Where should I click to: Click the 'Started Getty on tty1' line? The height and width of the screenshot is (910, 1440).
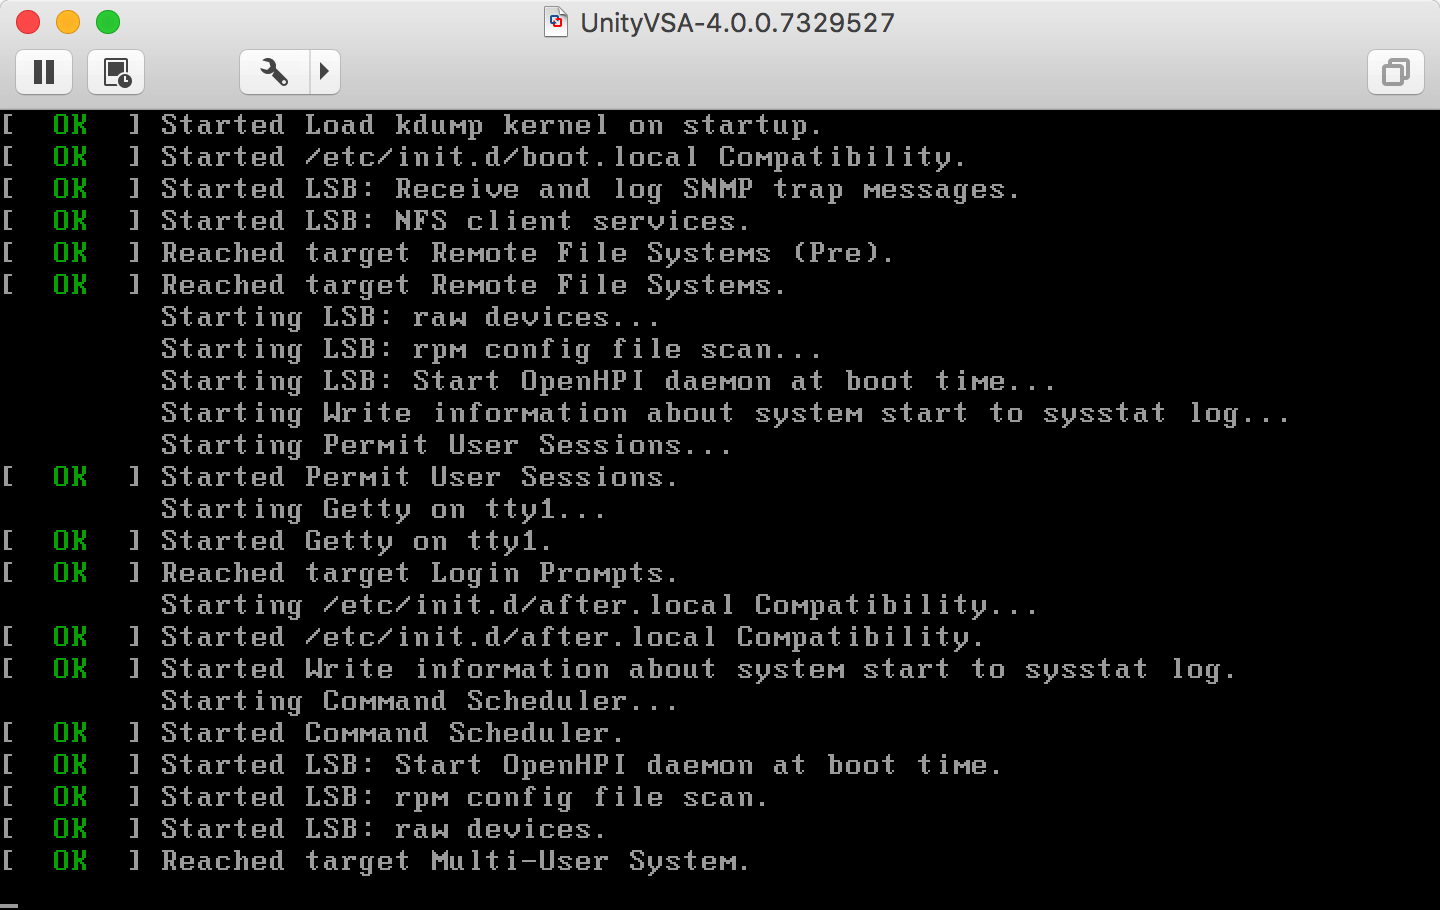(x=356, y=541)
